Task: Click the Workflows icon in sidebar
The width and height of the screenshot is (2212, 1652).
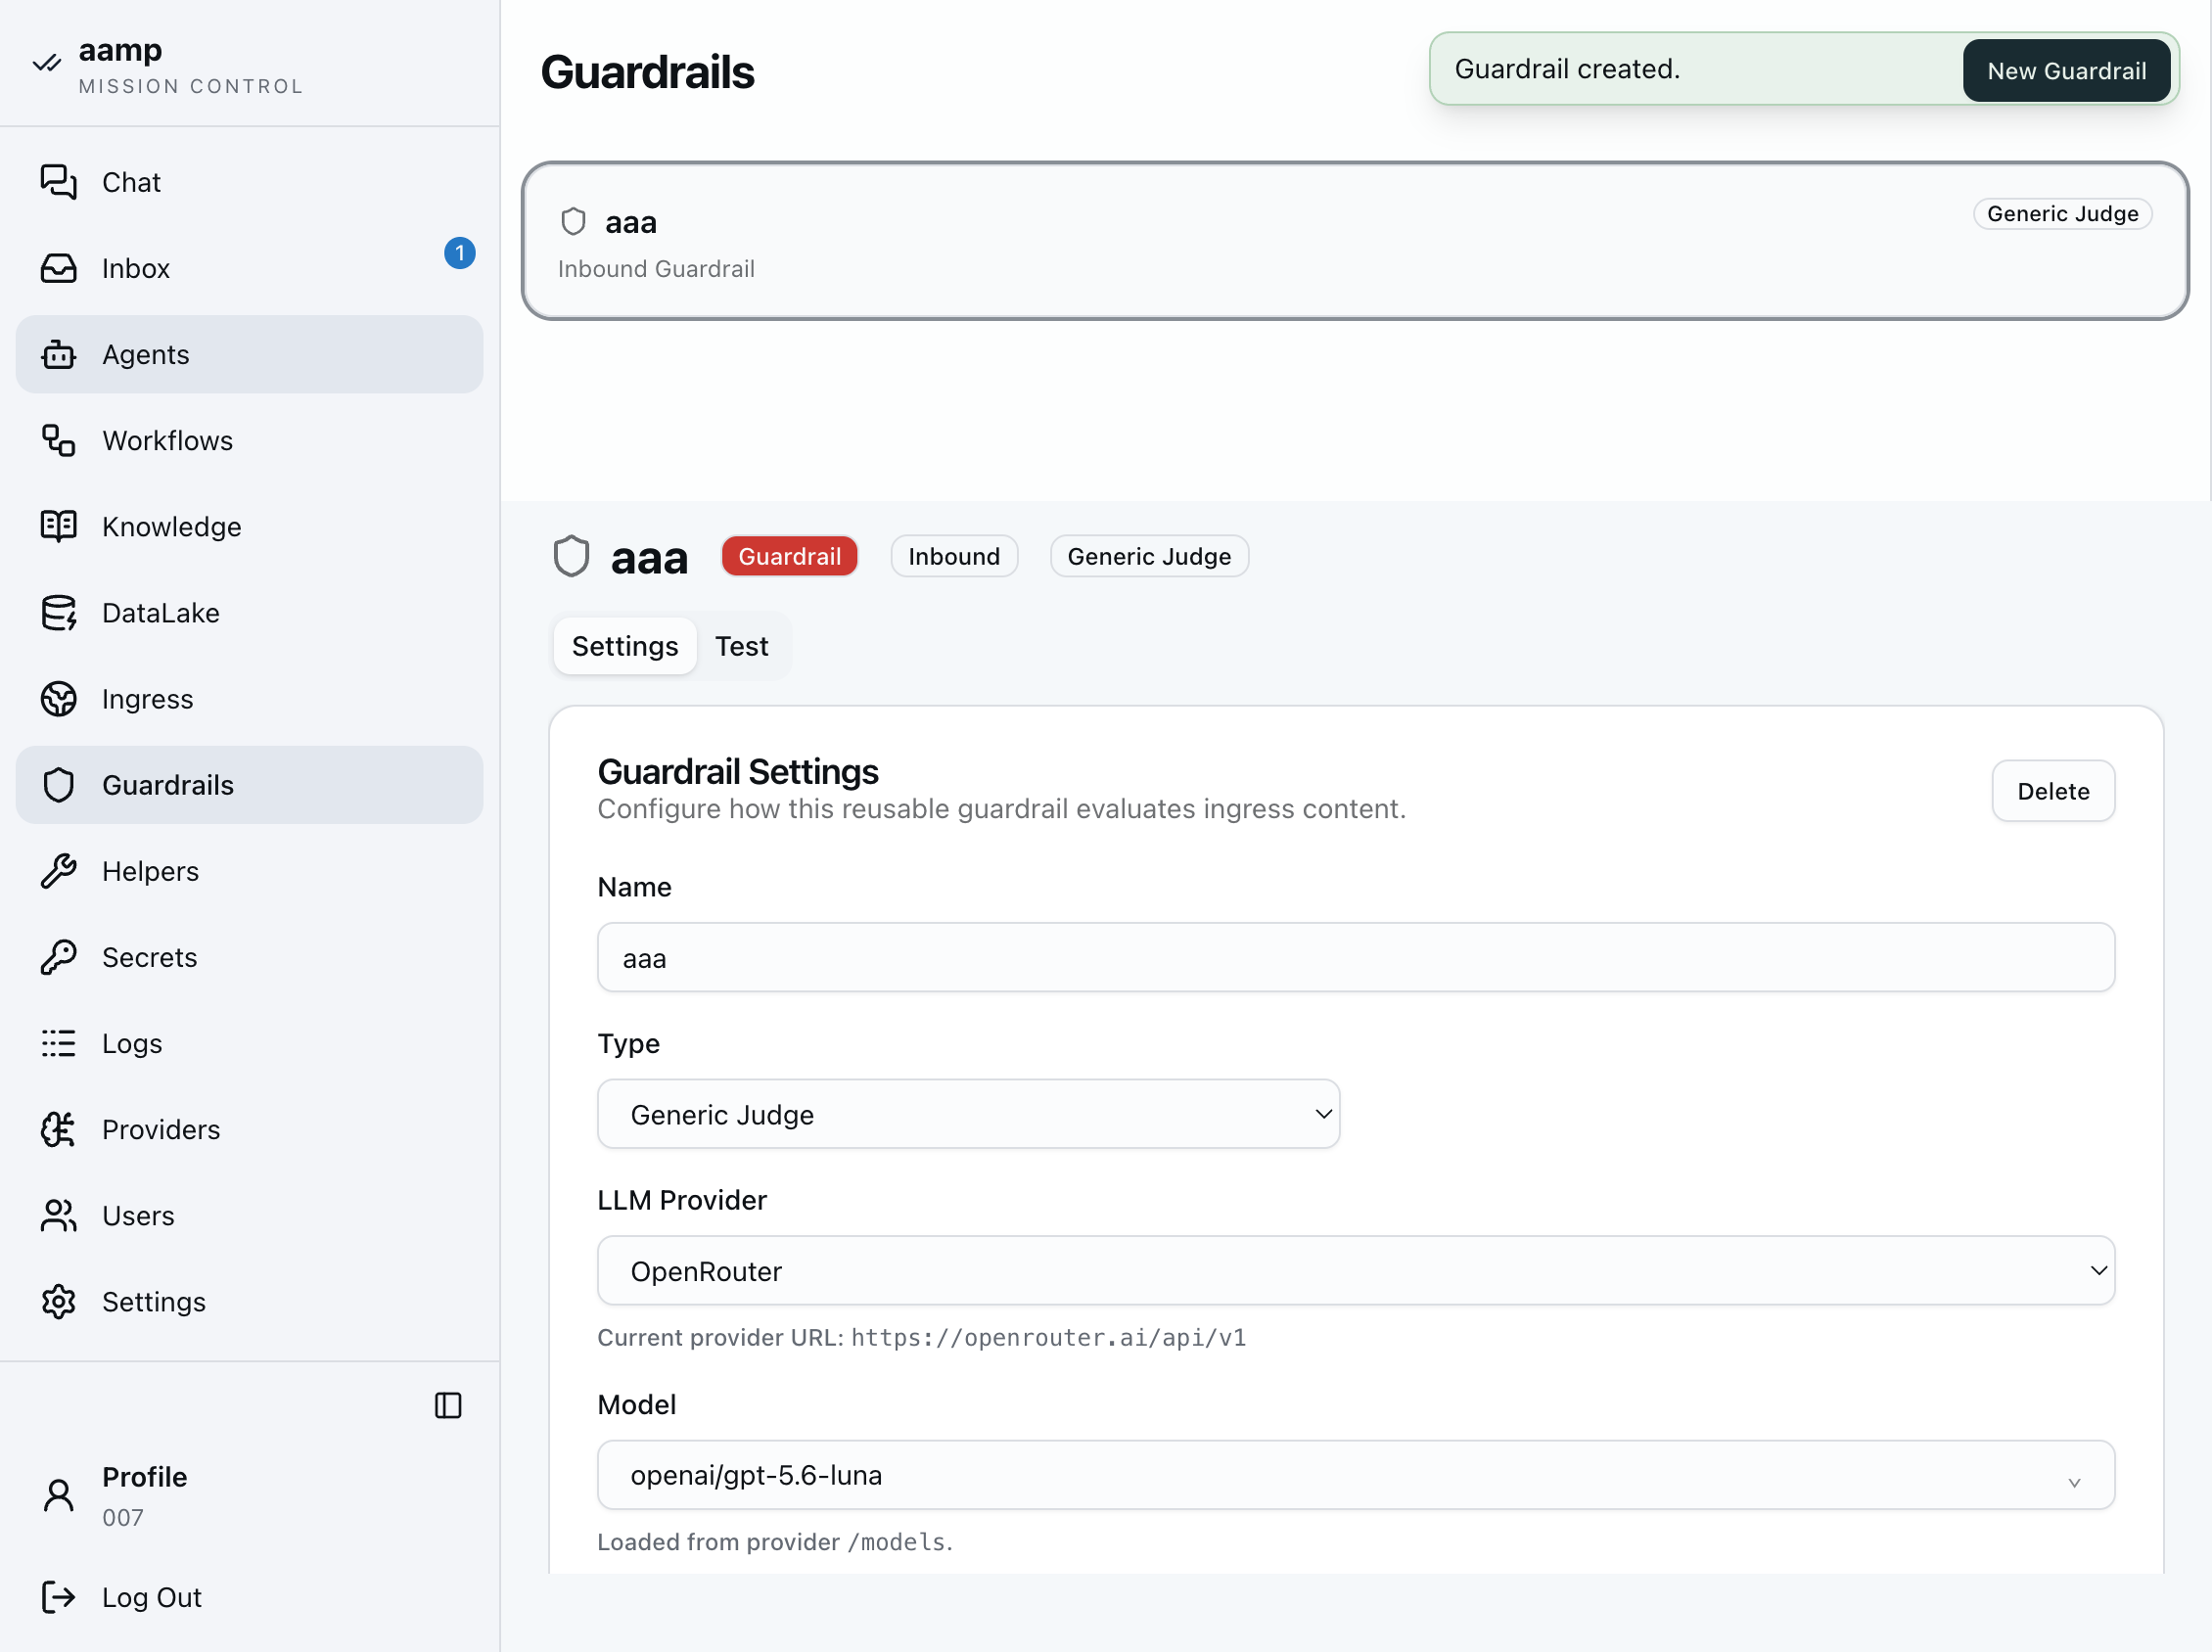Action: click(58, 440)
